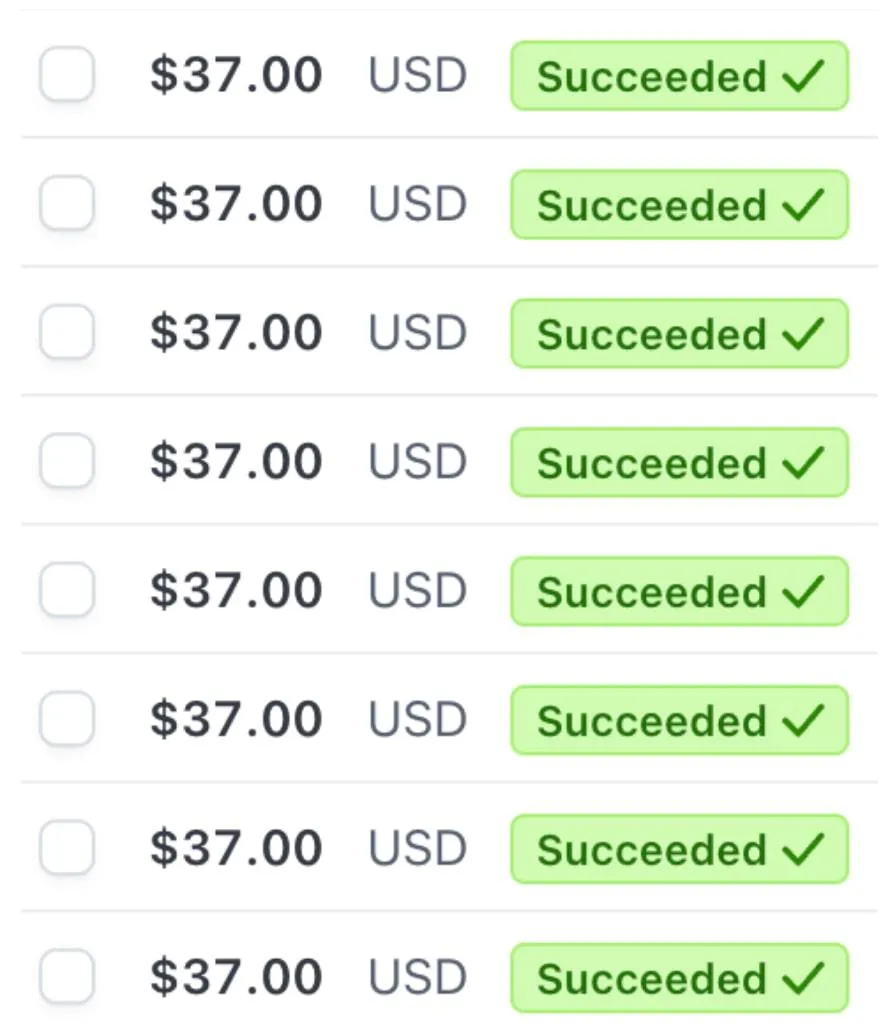895x1031 pixels.
Task: Select the seventh payment checkbox
Action: pos(67,849)
